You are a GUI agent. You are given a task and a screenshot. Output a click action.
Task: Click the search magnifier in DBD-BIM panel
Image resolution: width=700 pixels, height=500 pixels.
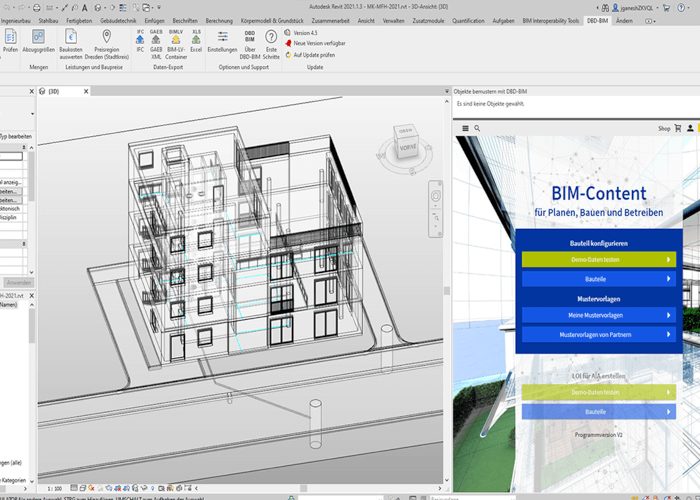477,128
